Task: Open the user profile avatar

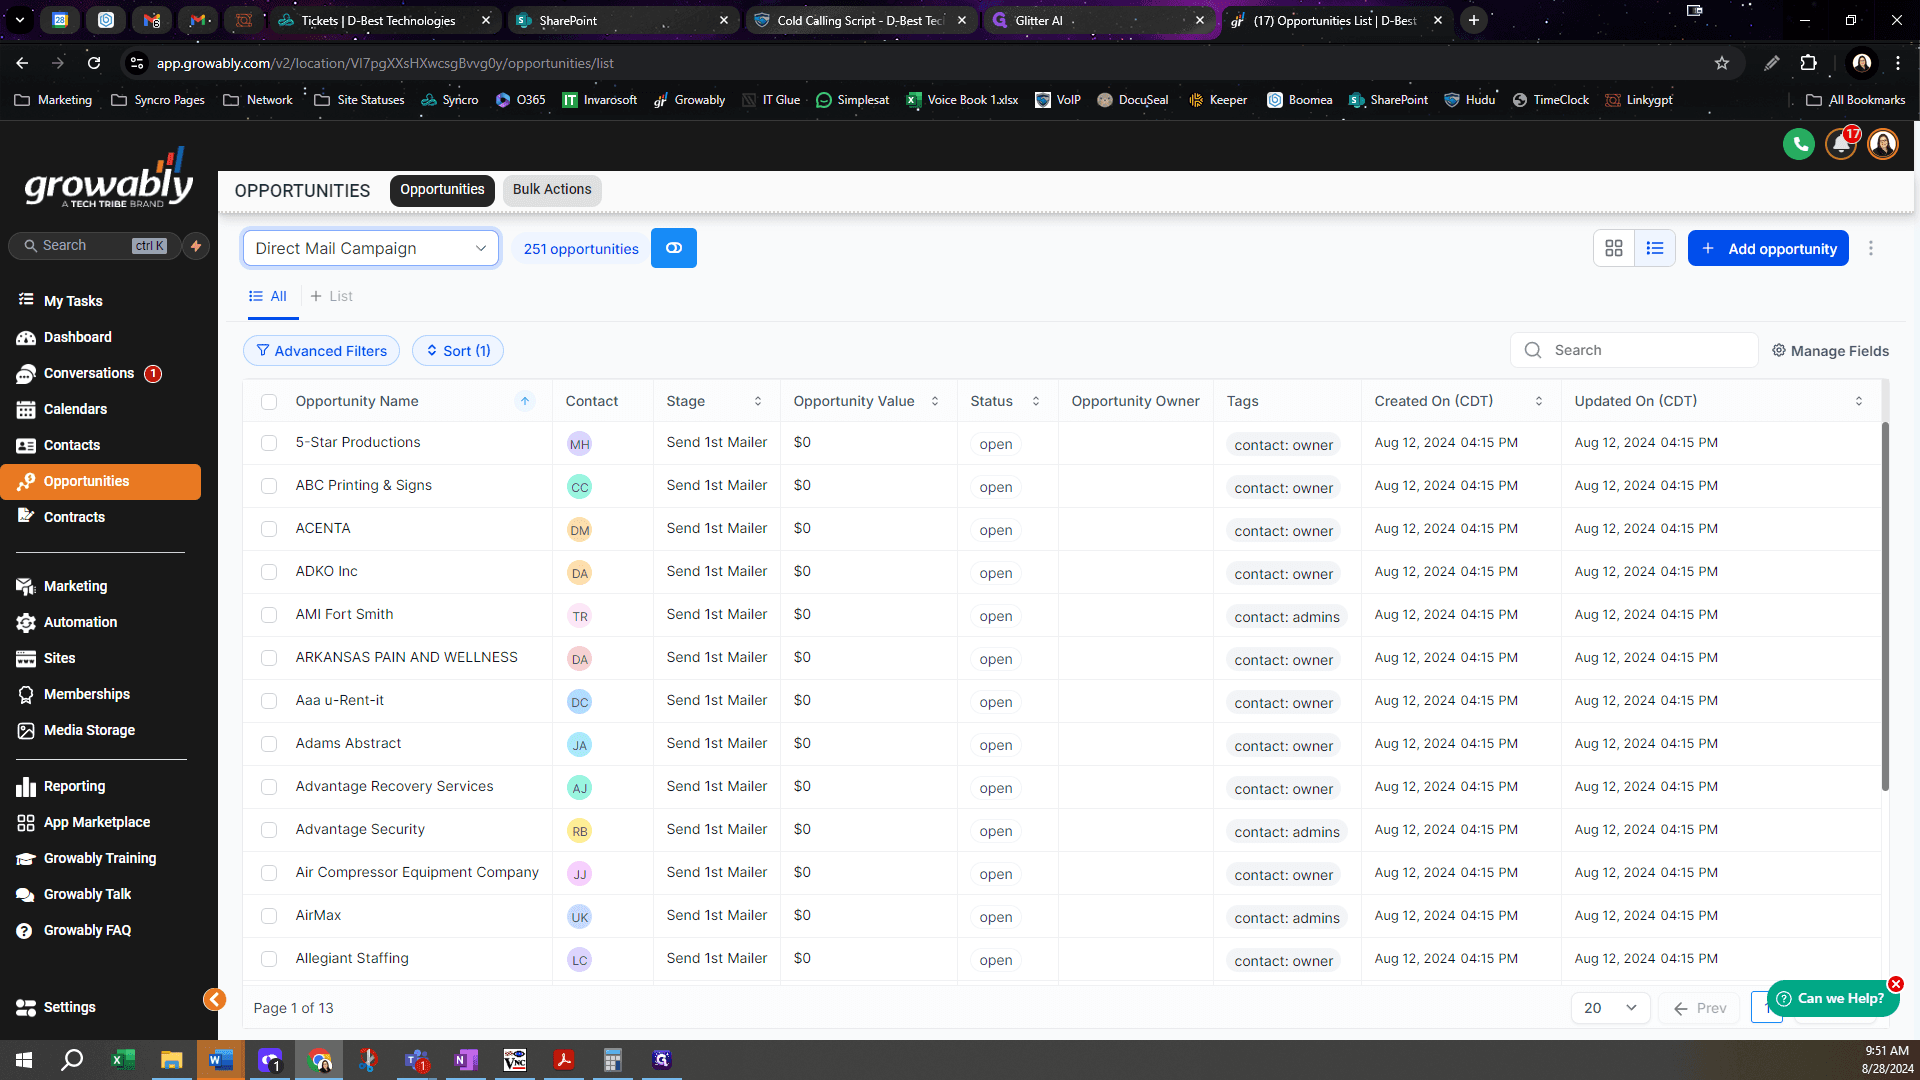Action: coord(1883,145)
